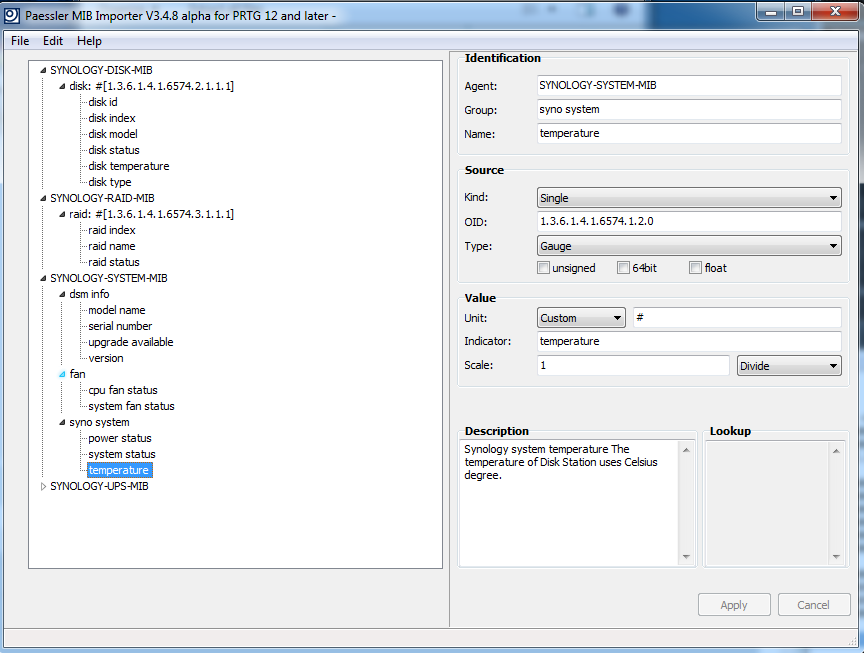864x653 pixels.
Task: Select the 'raid name' tree item
Action: point(112,246)
